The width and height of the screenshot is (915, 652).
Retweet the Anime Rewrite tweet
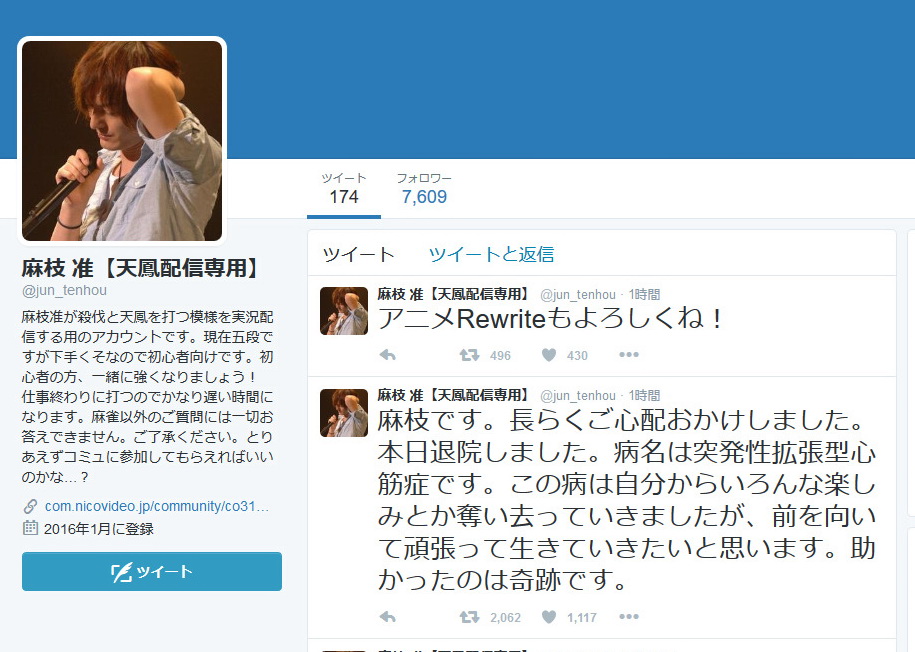468,355
